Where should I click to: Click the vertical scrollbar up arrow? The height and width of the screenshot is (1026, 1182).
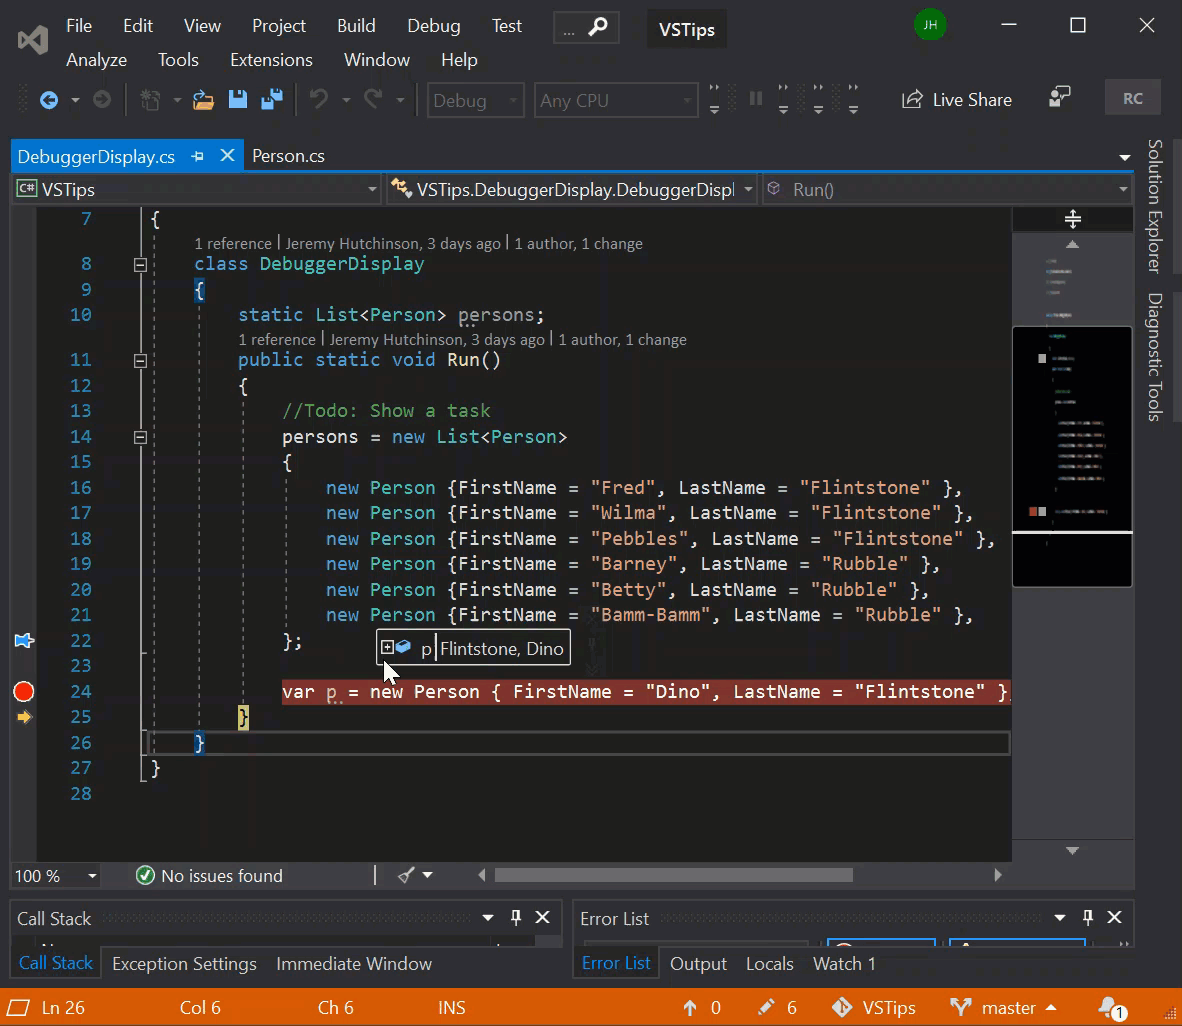(1072, 244)
